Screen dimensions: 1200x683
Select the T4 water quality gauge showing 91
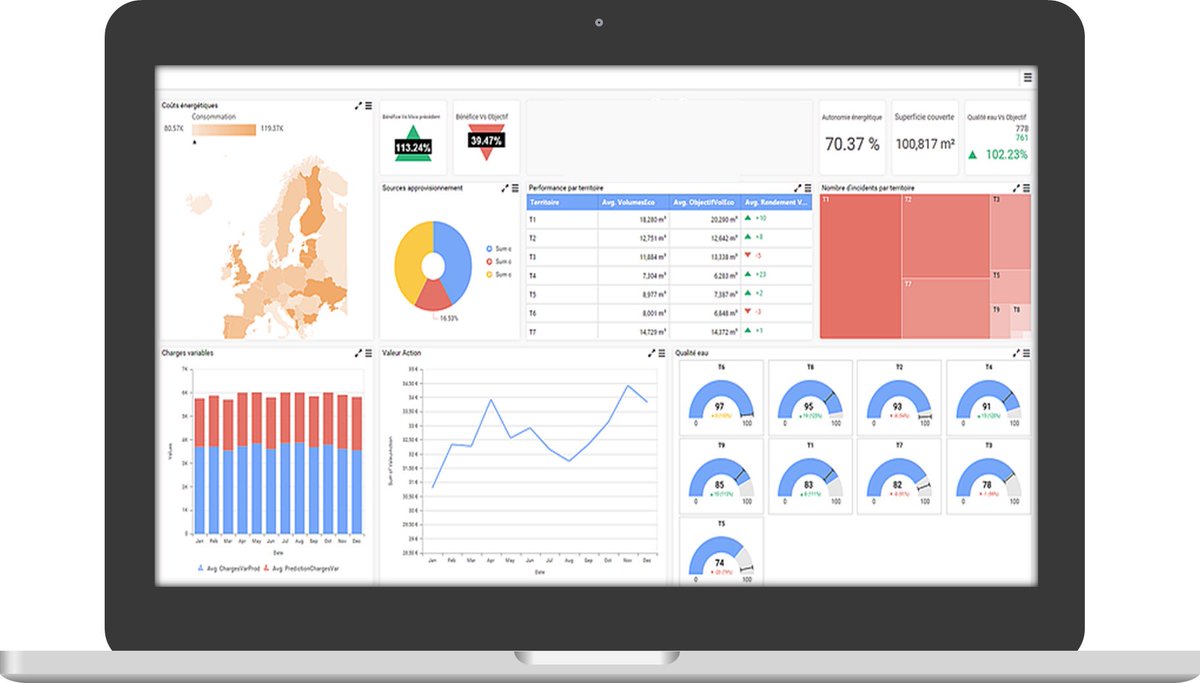click(x=988, y=397)
